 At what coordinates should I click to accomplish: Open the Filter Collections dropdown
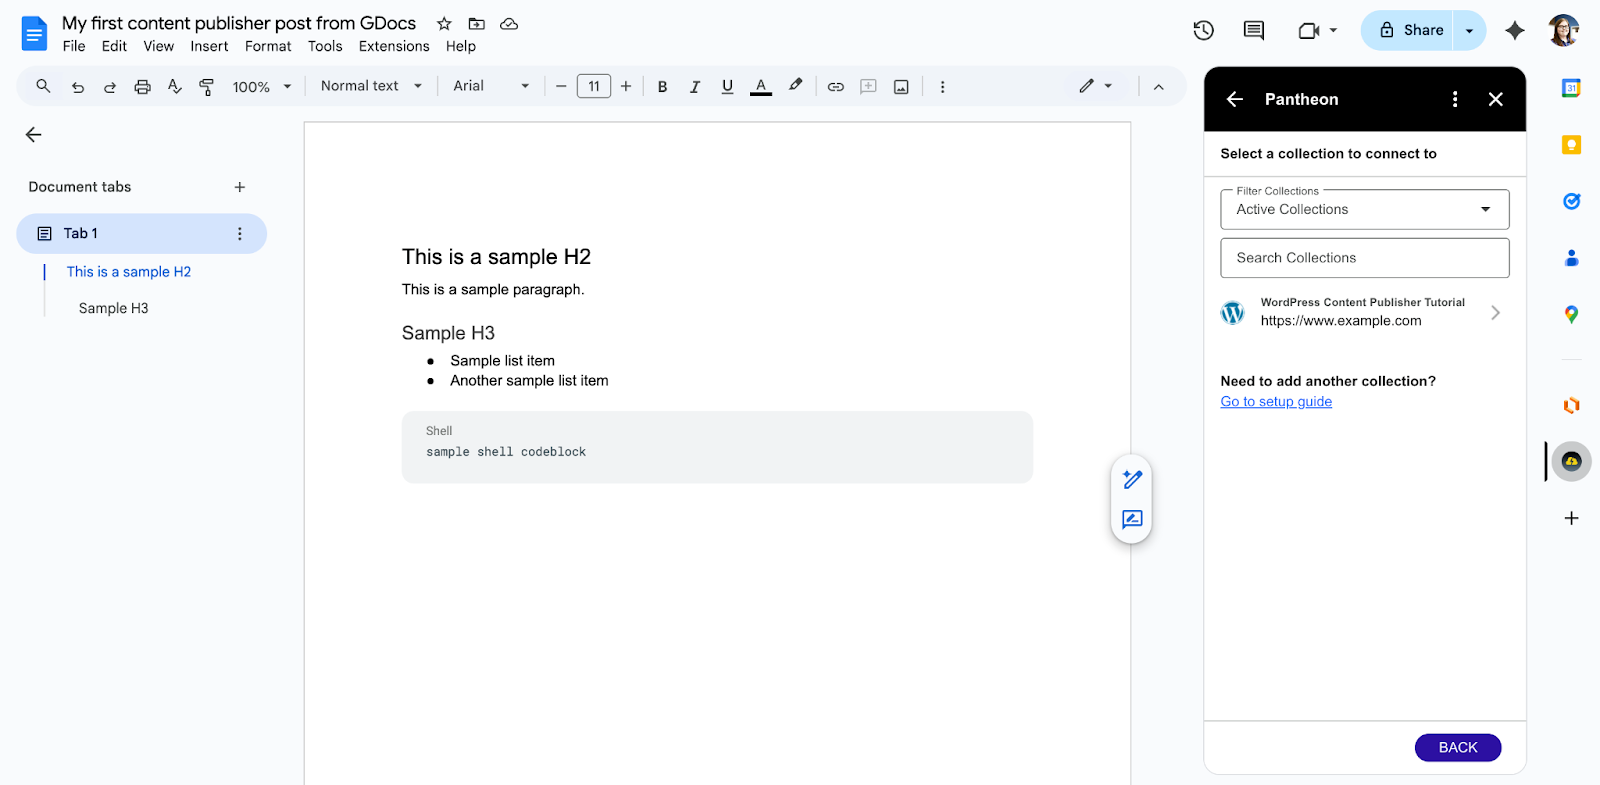click(x=1364, y=209)
